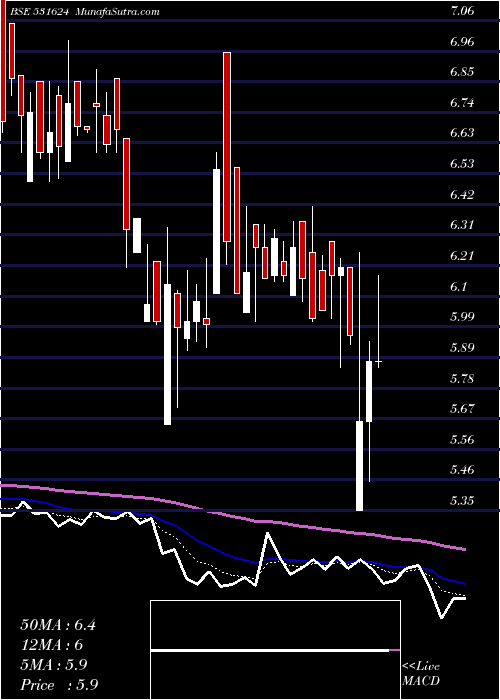Click the 7.06 price axis label

point(462,12)
